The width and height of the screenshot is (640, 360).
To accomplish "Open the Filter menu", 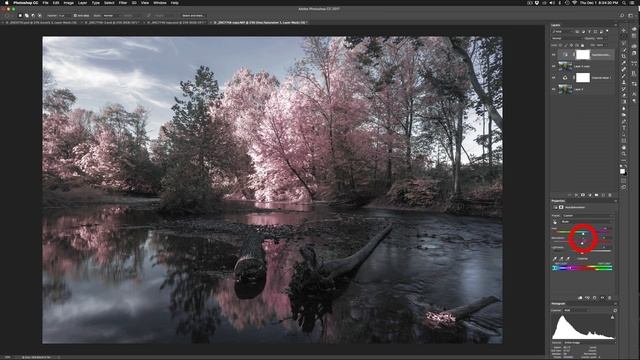I will 123,3.
